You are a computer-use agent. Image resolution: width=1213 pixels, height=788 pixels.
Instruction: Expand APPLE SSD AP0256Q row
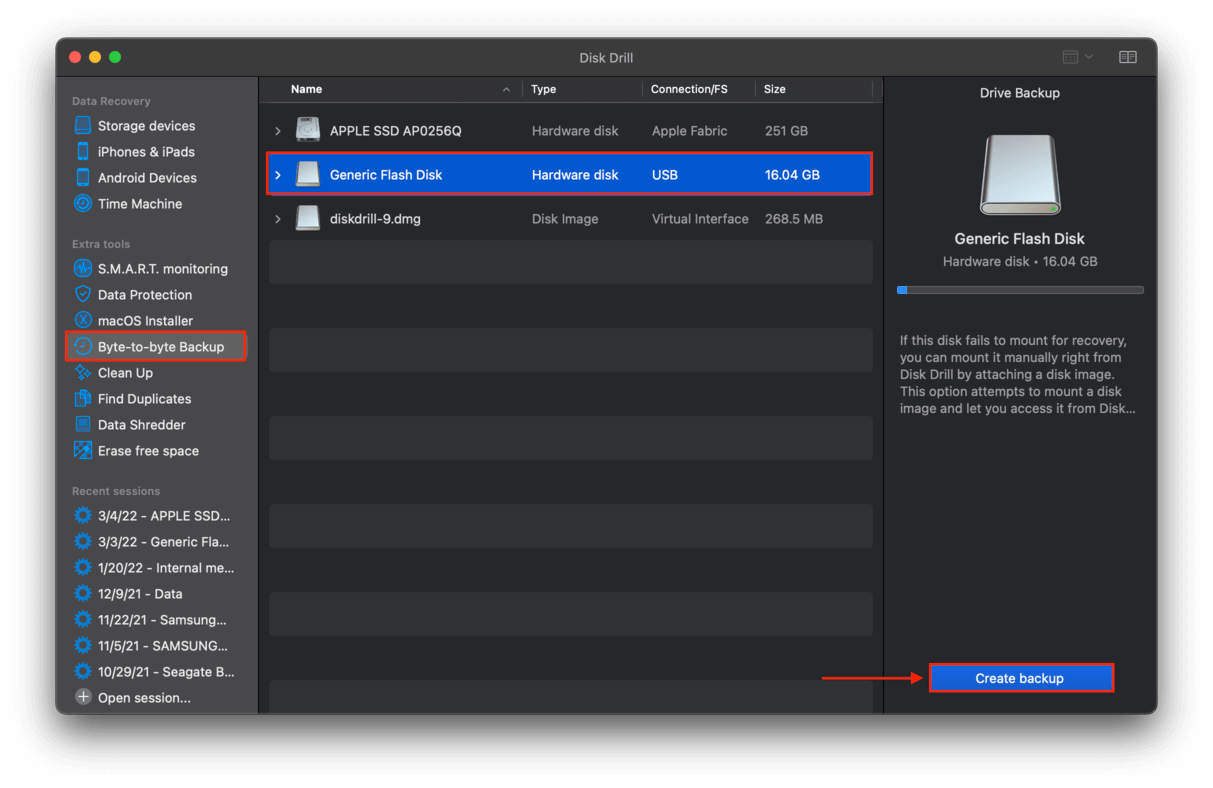[278, 131]
